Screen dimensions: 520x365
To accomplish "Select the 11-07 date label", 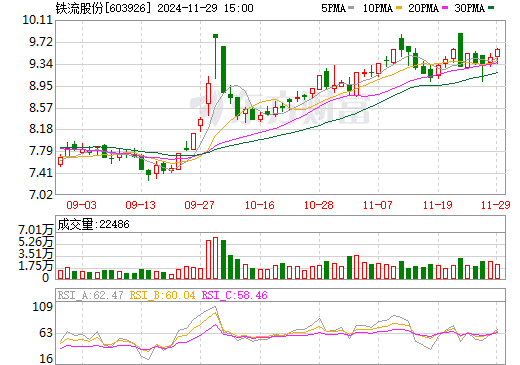I will [377, 205].
